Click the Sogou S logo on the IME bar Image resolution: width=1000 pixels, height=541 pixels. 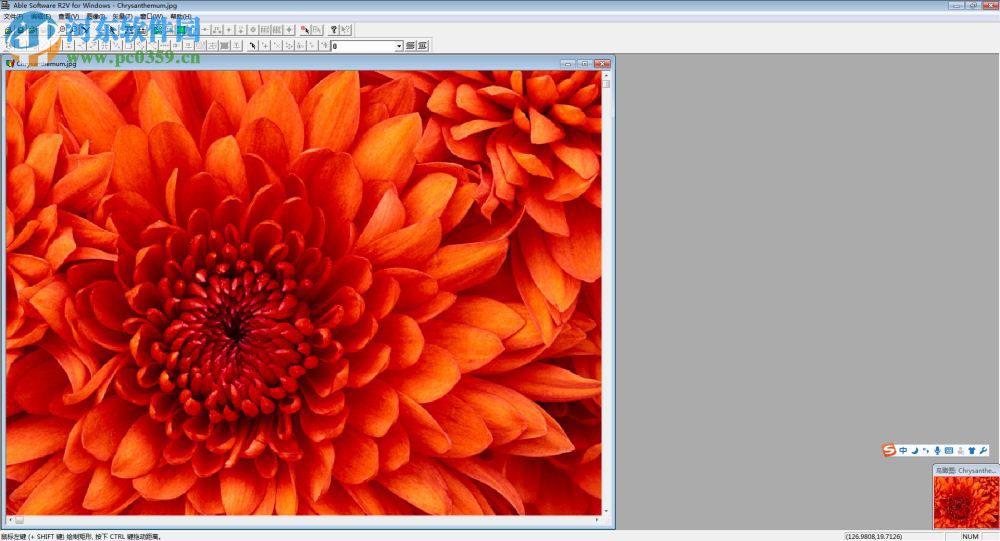(x=889, y=450)
